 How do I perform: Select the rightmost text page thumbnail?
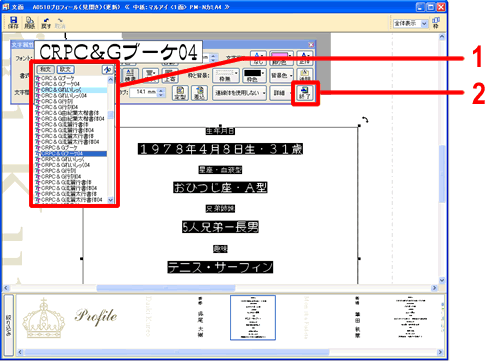(411, 318)
